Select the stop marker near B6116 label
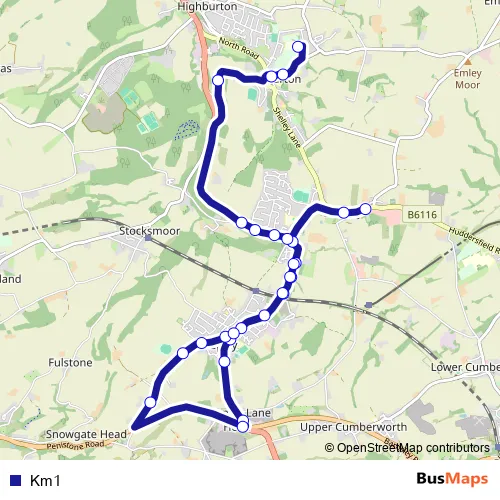500x500 pixels. coord(366,209)
